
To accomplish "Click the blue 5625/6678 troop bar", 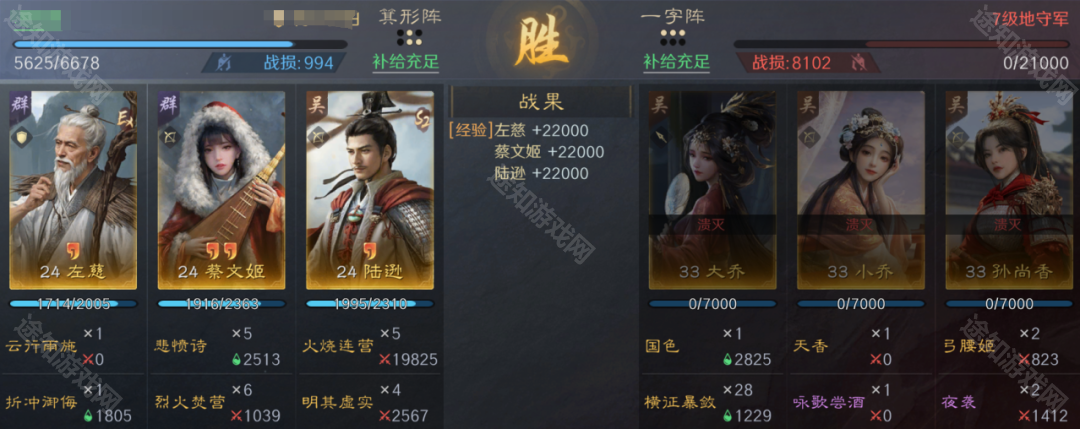I will pyautogui.click(x=180, y=44).
